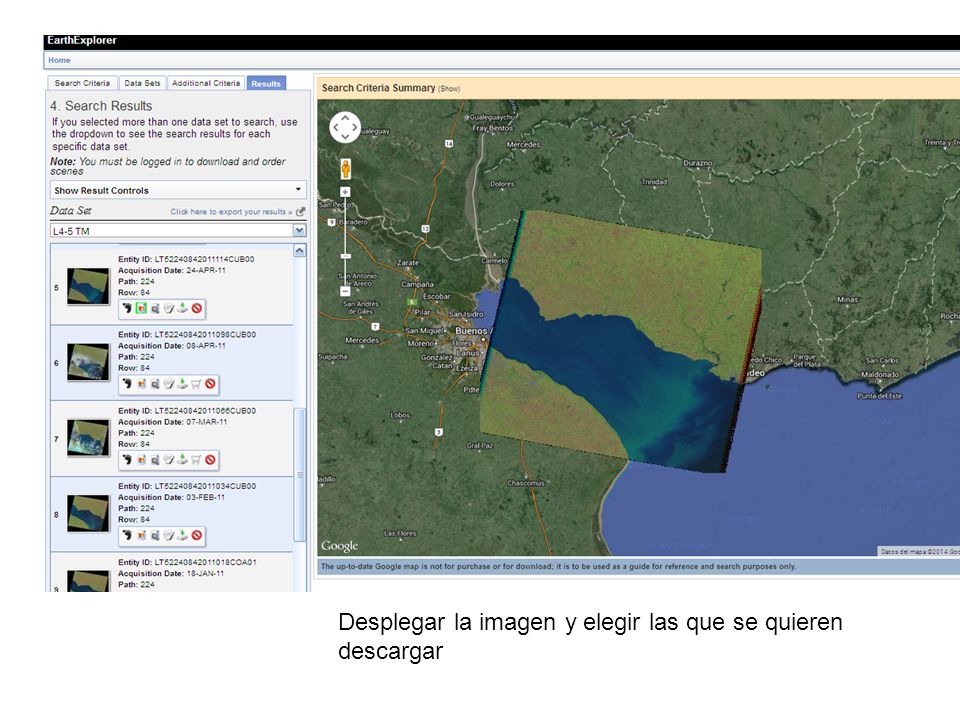Toggle browse overlay for the 08-APR-11 scene

point(141,384)
